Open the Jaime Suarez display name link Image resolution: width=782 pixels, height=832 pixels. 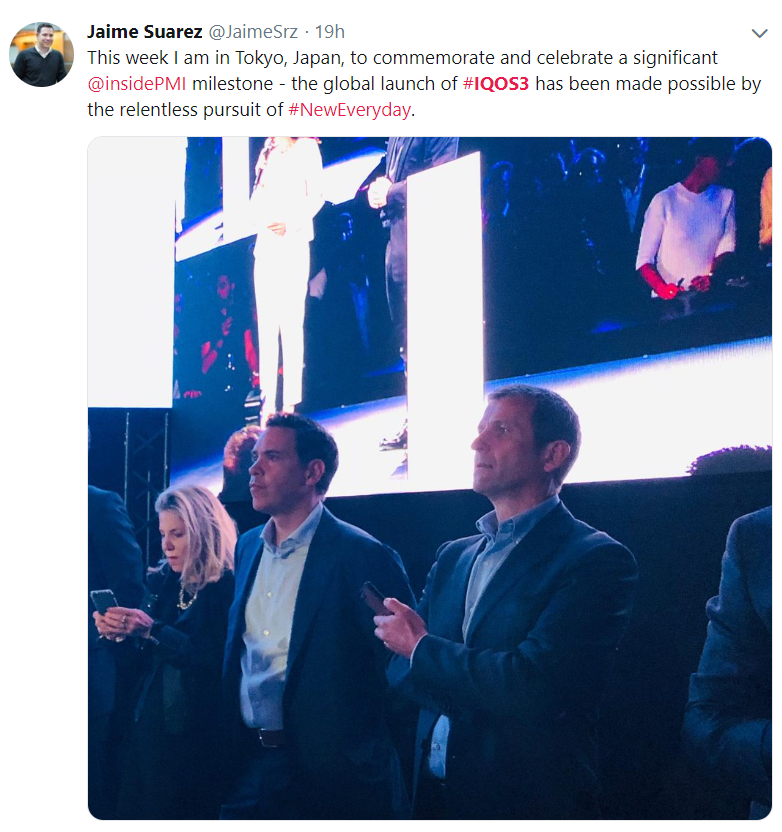point(144,32)
